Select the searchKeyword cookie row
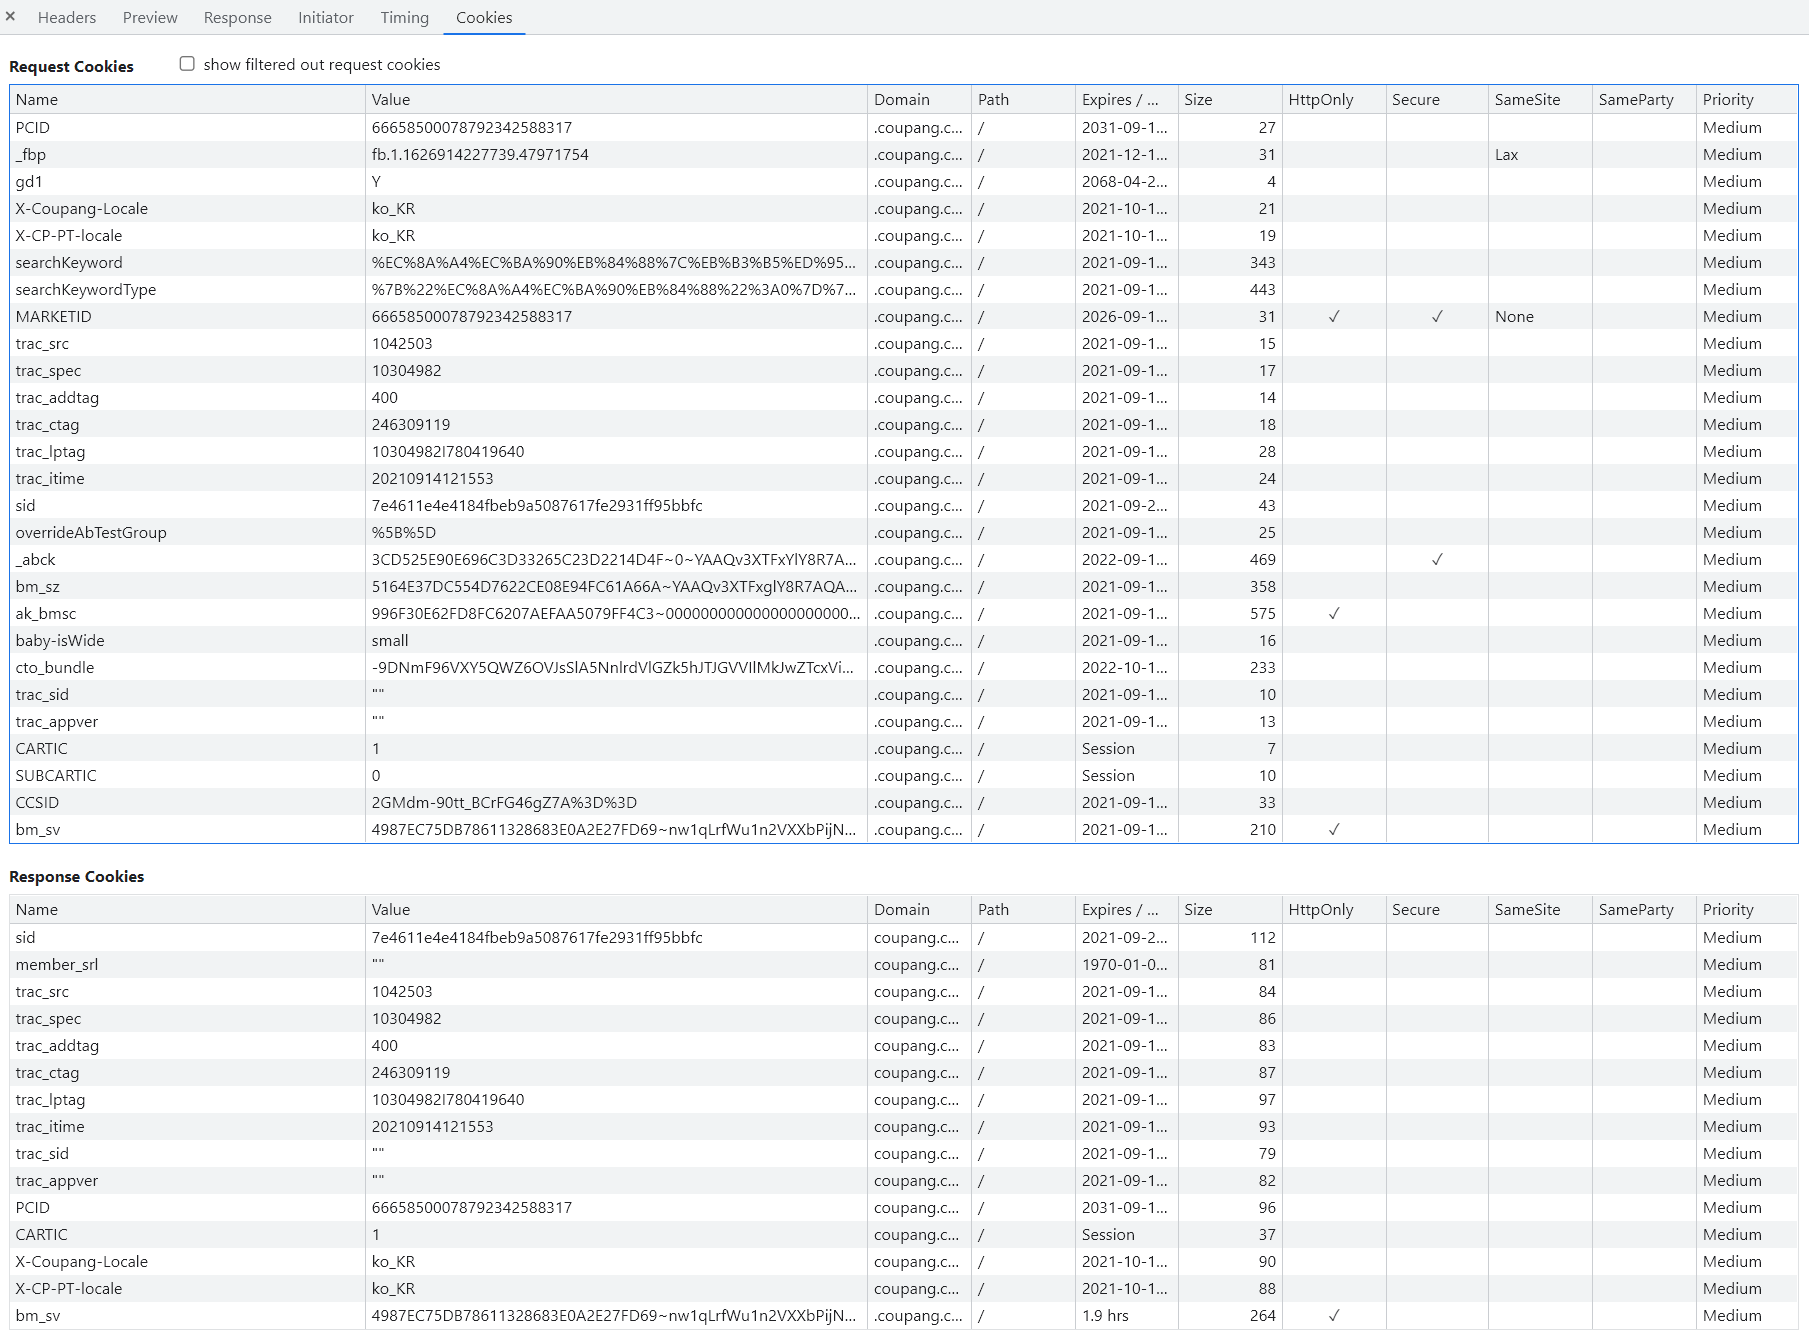This screenshot has height=1338, width=1809. pos(904,263)
